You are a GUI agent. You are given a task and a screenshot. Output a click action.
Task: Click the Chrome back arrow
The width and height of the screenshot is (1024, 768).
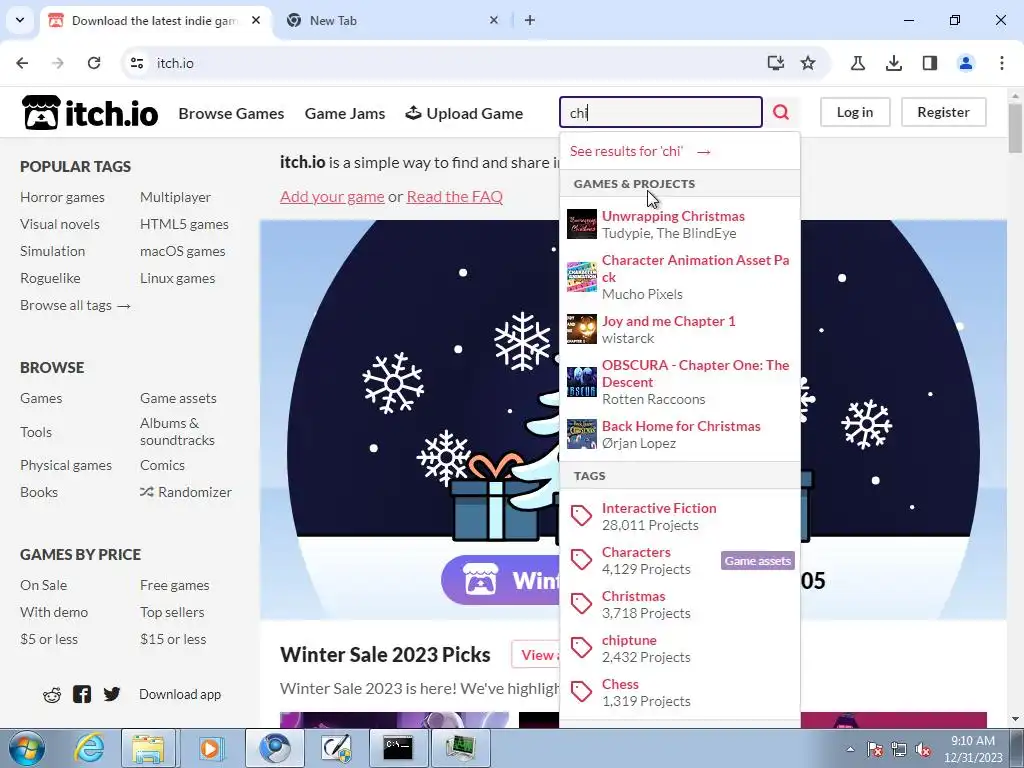(22, 63)
